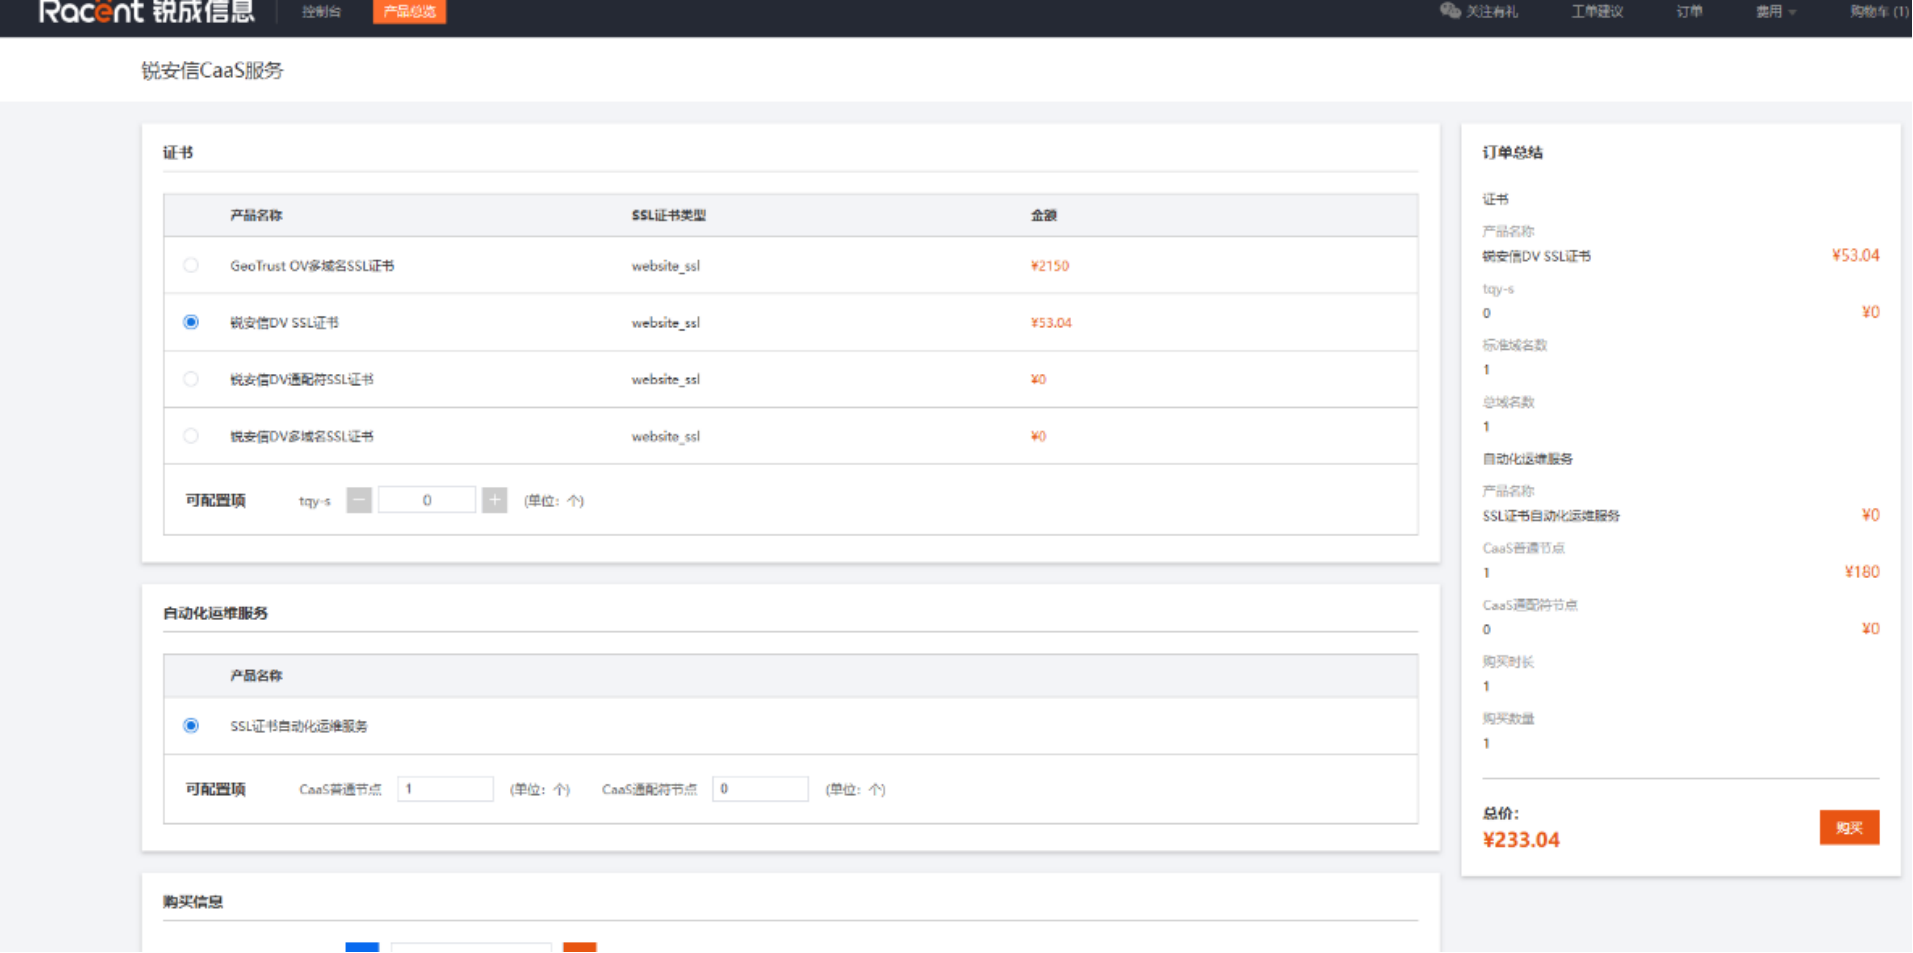1913x953 pixels.
Task: Click the ¥2150 price in the GeoTrust row
Action: click(x=1050, y=266)
